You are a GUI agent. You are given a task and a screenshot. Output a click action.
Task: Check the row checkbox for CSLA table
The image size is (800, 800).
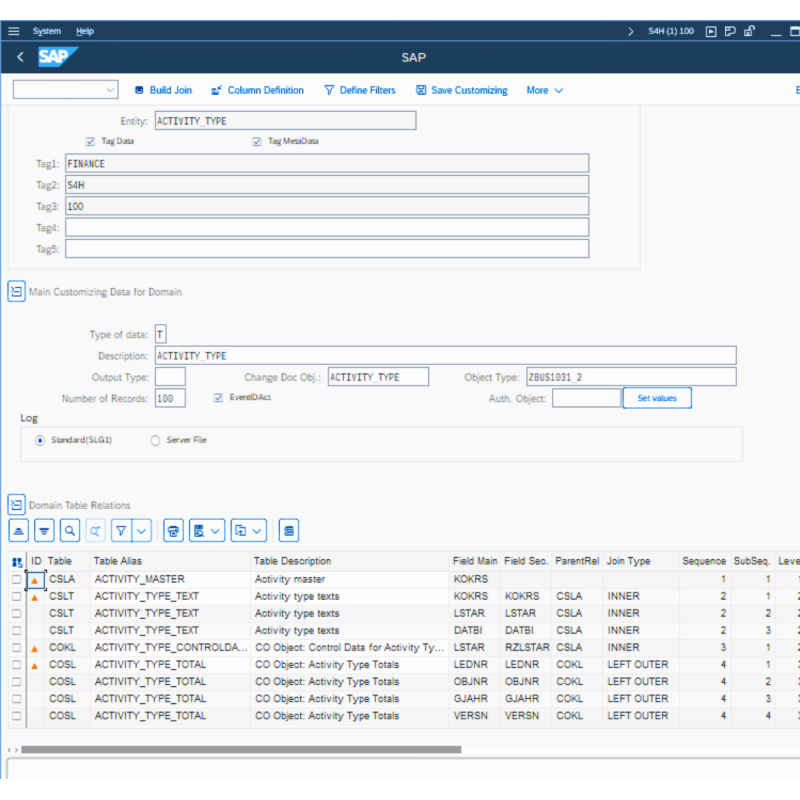[16, 579]
